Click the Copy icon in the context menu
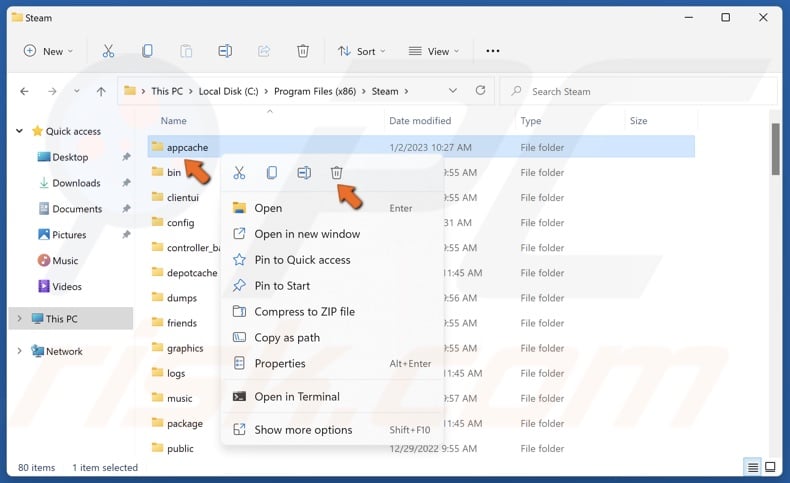790x483 pixels. pyautogui.click(x=272, y=173)
